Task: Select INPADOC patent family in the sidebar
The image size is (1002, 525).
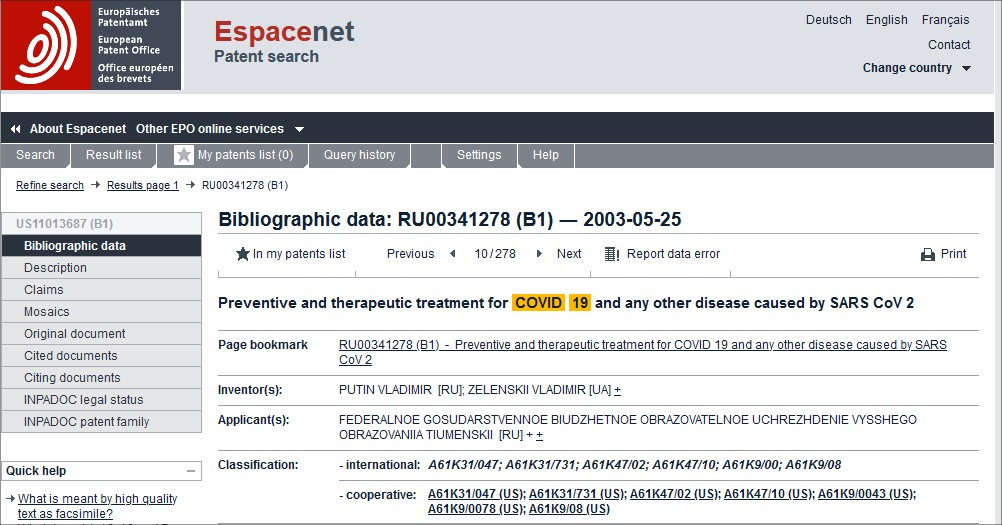Action: pos(102,422)
